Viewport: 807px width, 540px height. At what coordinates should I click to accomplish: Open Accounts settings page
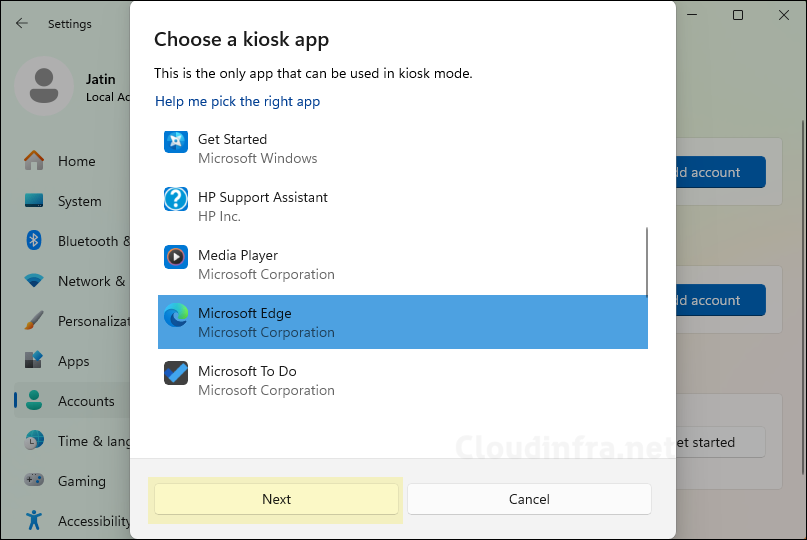72,400
